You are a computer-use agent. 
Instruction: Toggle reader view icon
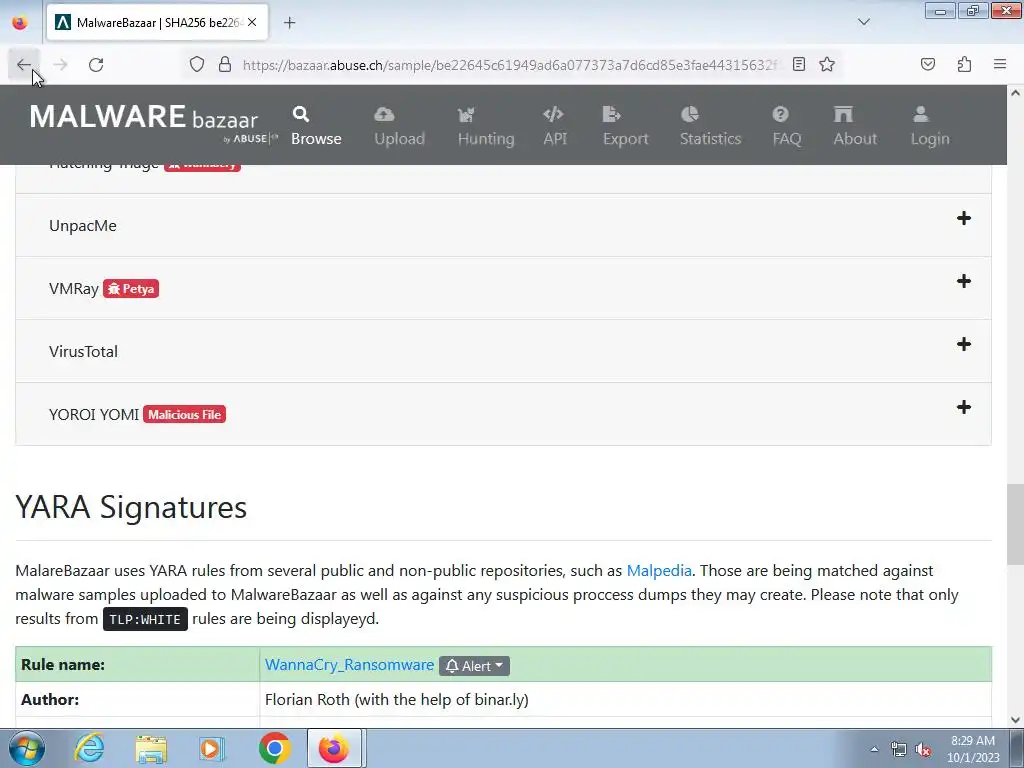tap(799, 64)
